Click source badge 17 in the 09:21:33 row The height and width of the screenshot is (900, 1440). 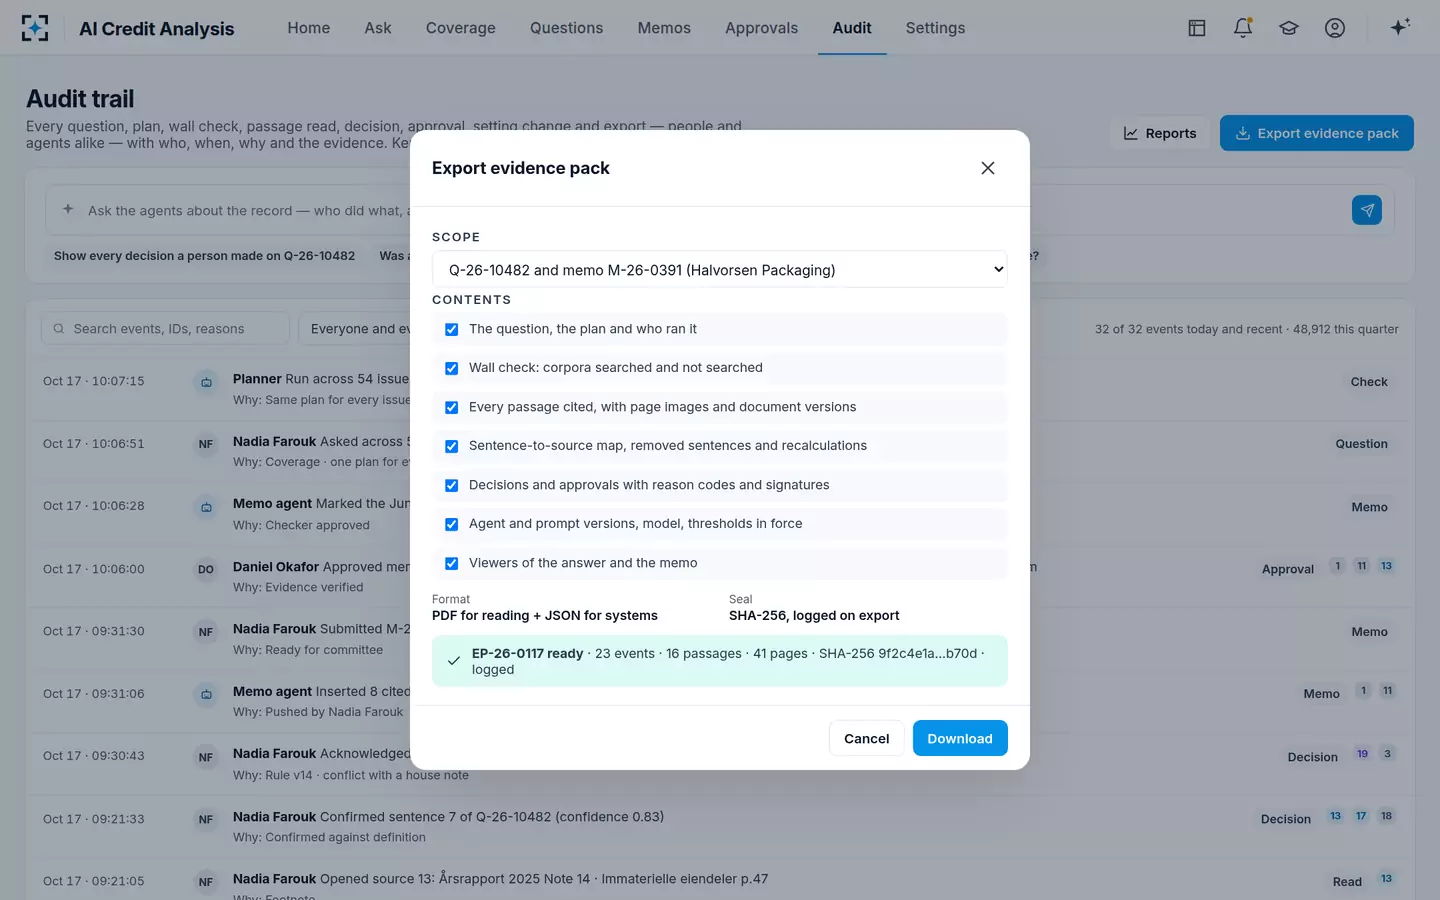coord(1361,816)
